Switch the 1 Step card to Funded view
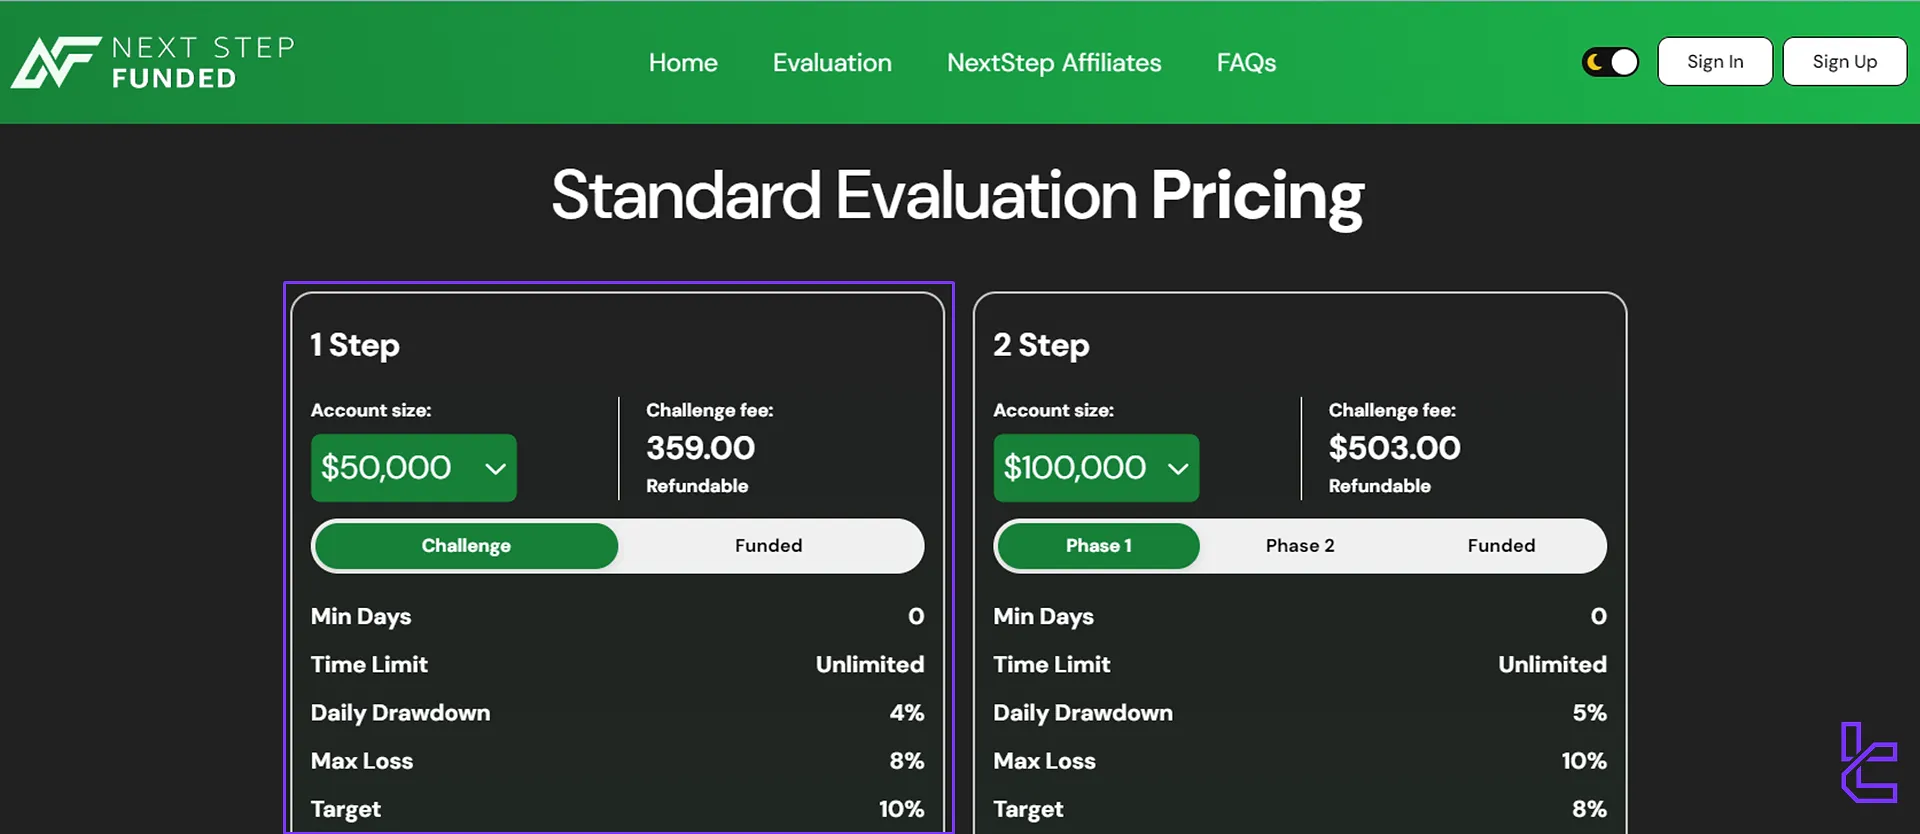Screen dimensions: 1920x834 click(x=768, y=545)
